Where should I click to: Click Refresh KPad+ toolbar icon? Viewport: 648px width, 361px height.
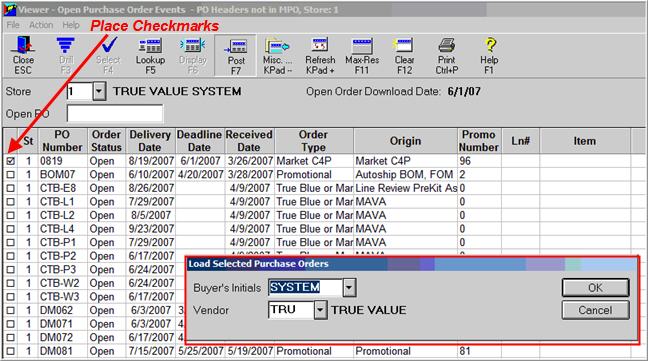(320, 56)
